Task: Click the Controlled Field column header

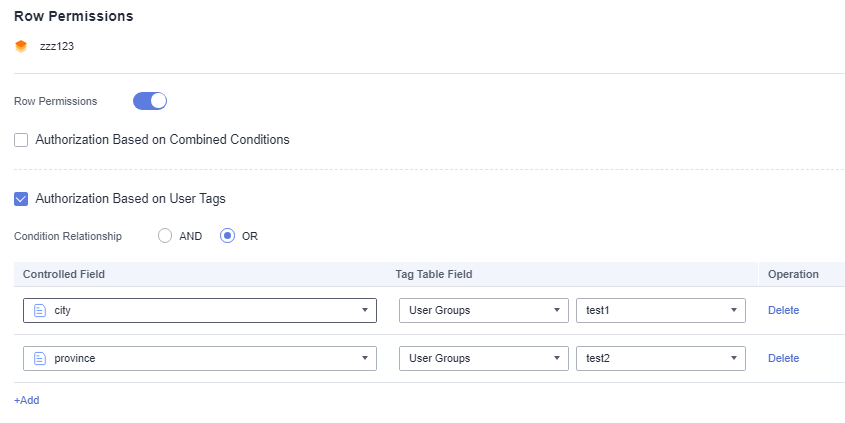Action: click(64, 274)
